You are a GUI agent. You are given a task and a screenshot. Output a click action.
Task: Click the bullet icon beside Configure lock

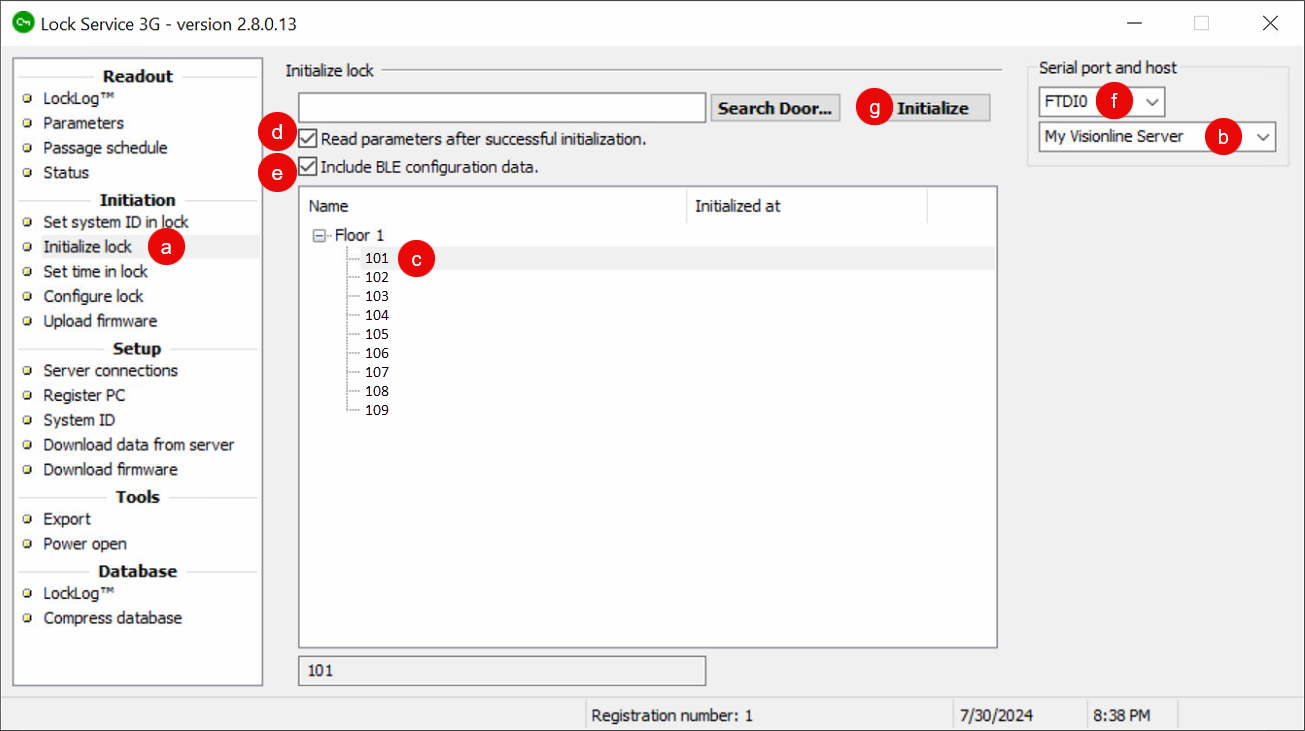pyautogui.click(x=28, y=297)
